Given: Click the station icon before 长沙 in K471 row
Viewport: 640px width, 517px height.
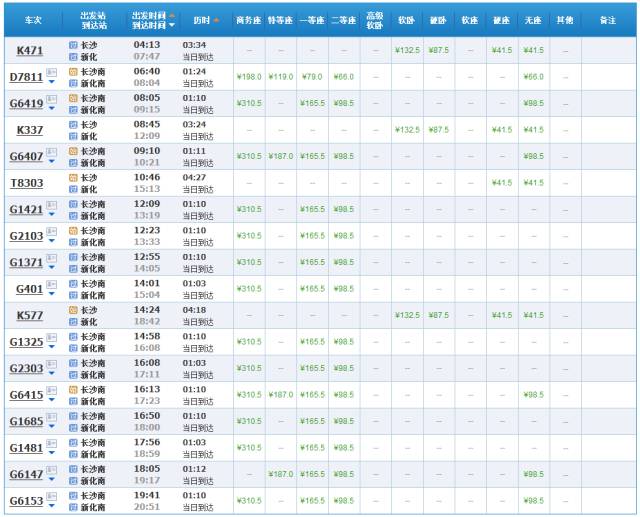Looking at the screenshot, I should click(x=73, y=45).
